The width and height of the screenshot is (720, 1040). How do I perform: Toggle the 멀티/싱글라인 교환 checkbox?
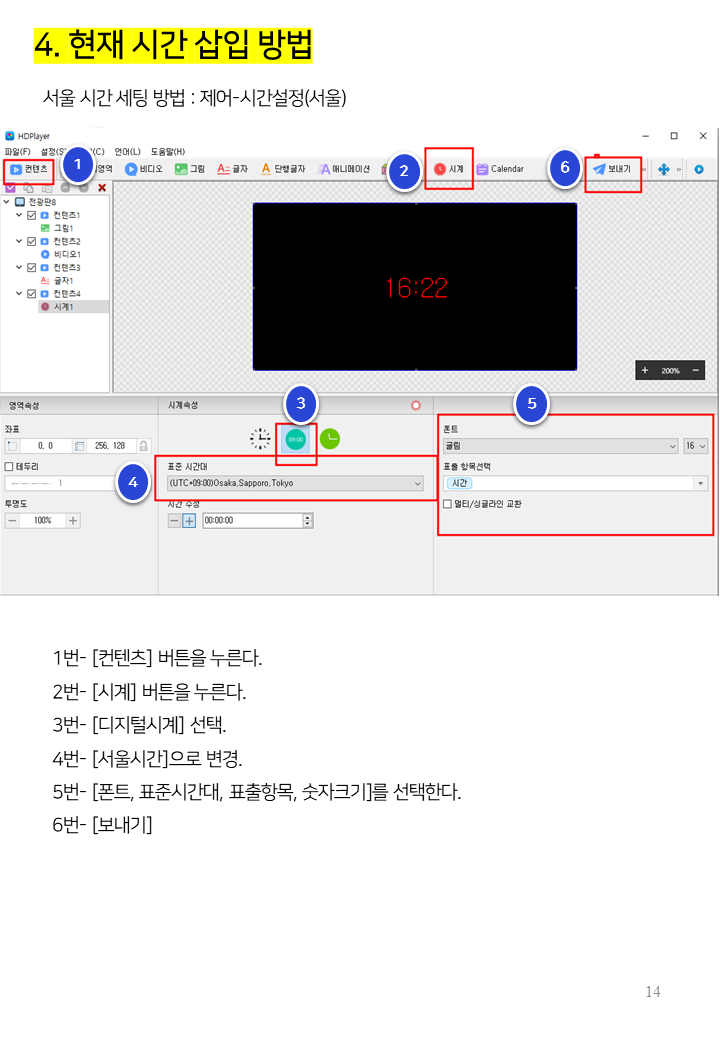coord(448,504)
